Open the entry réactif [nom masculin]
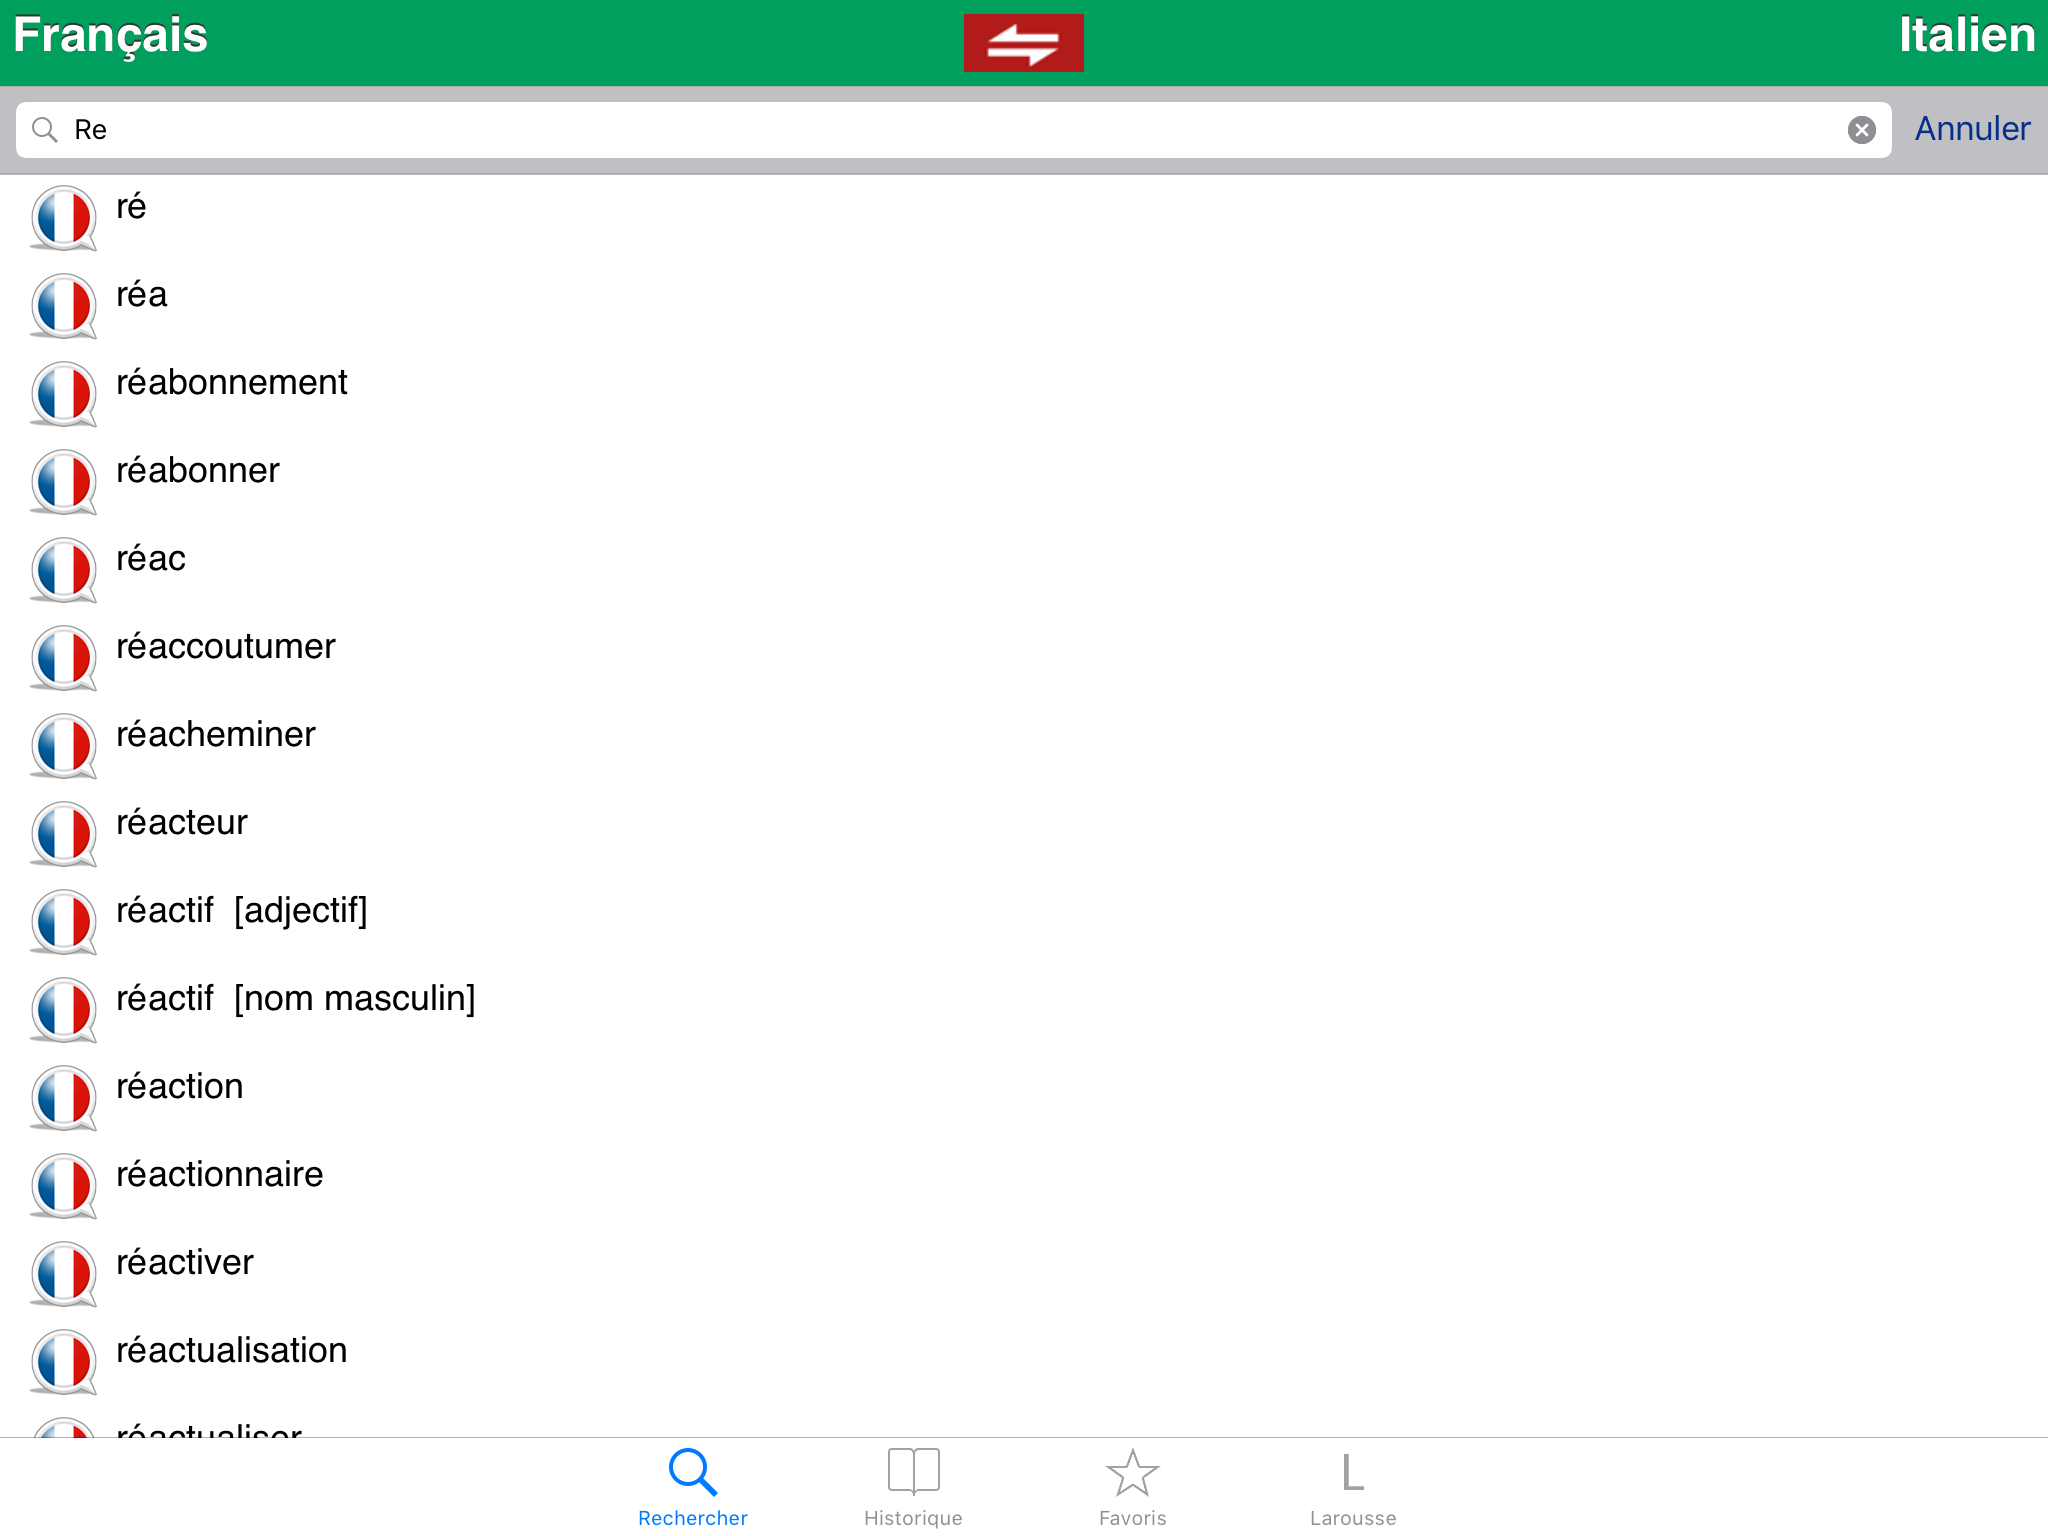The image size is (2048, 1536). click(296, 999)
